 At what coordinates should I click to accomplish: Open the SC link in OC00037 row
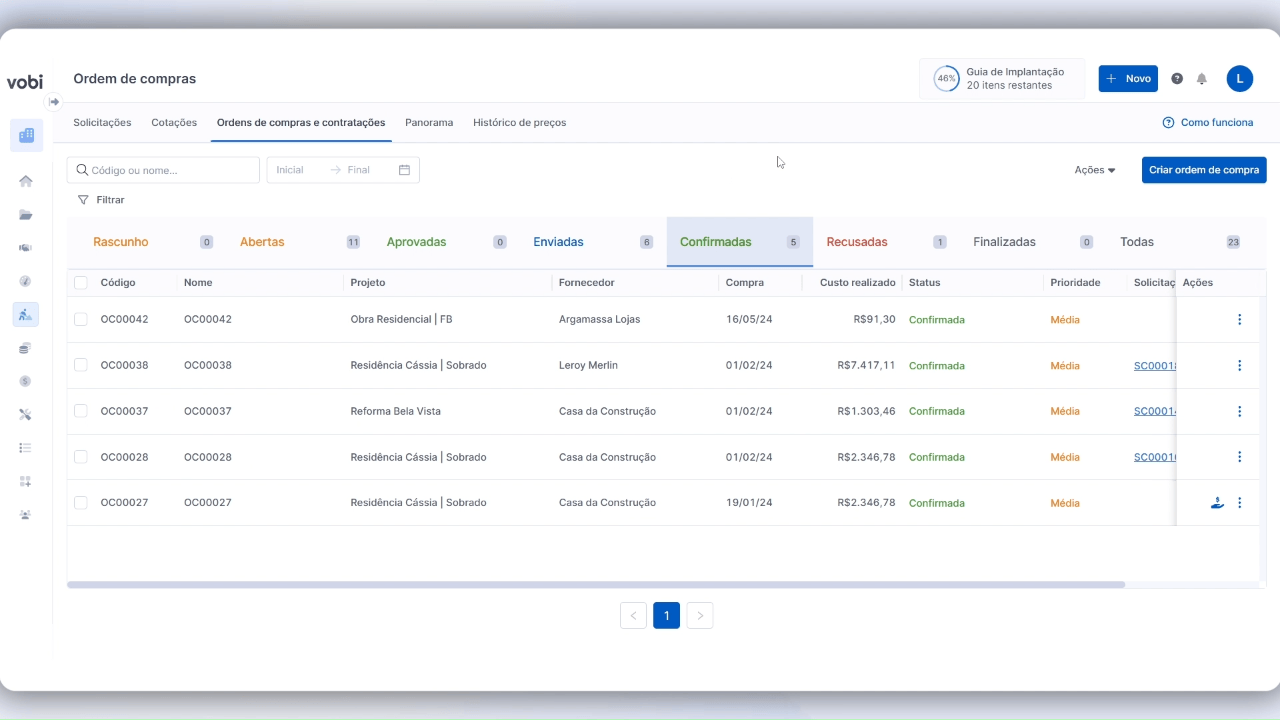[1155, 411]
